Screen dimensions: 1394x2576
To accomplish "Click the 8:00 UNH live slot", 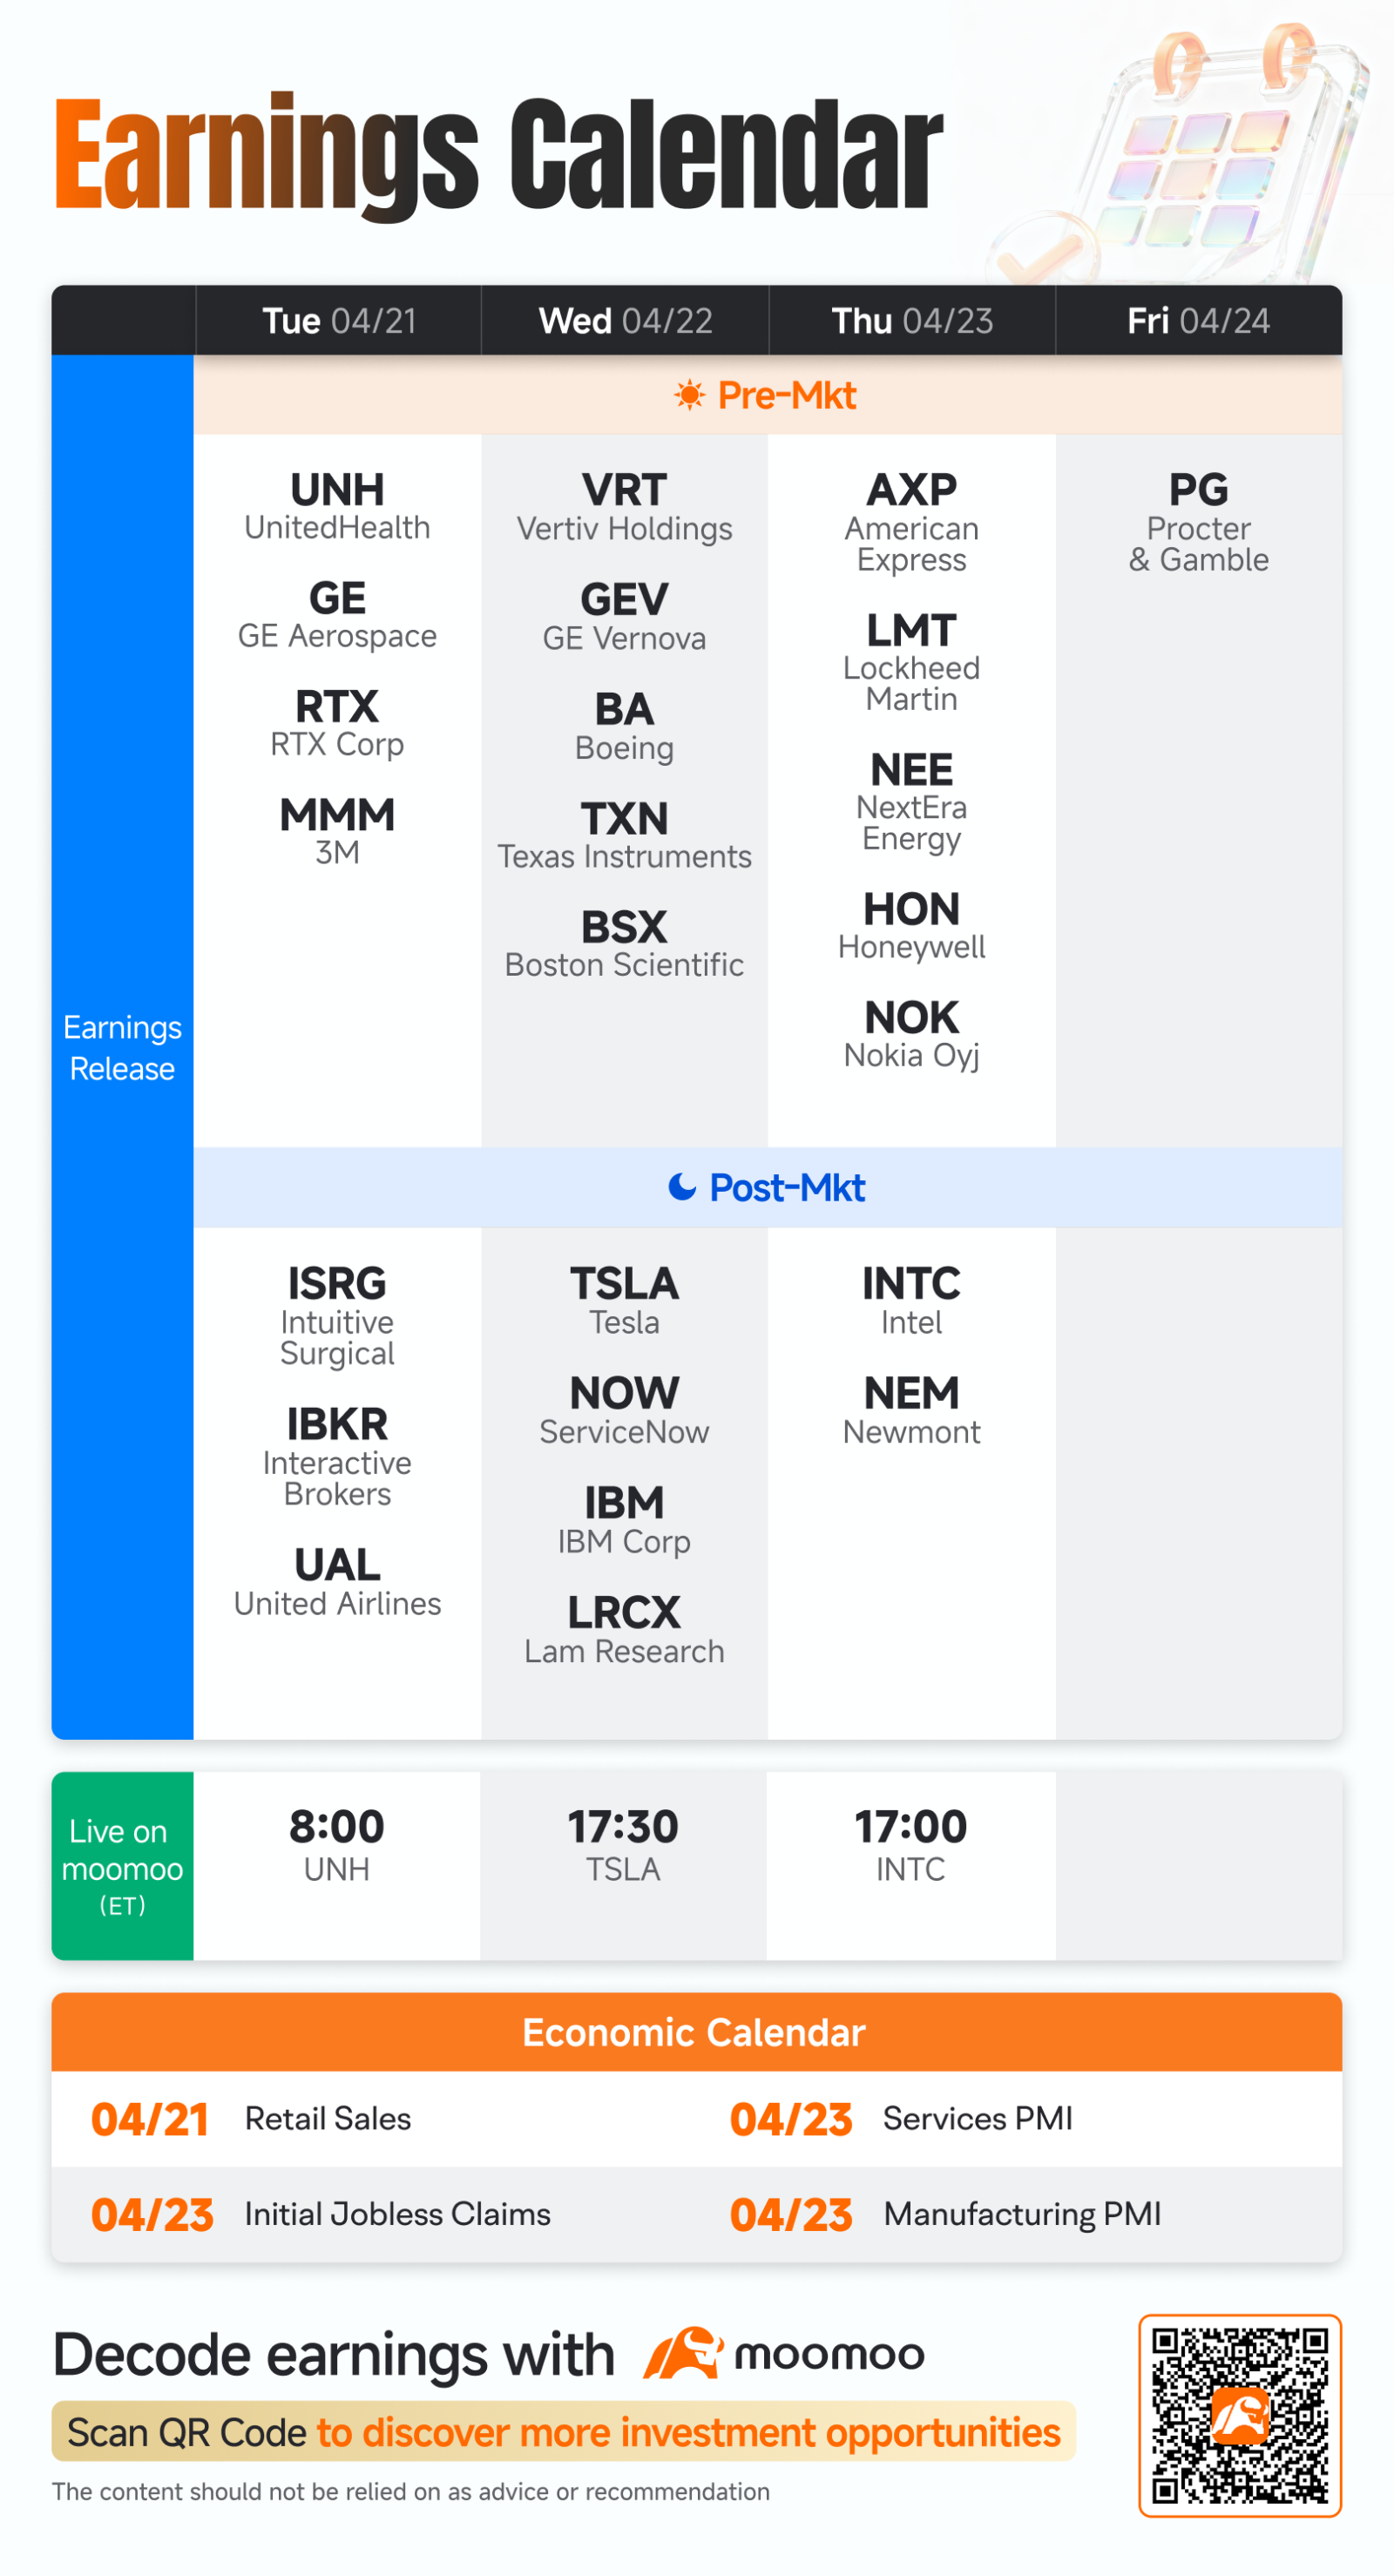I will [x=337, y=1845].
